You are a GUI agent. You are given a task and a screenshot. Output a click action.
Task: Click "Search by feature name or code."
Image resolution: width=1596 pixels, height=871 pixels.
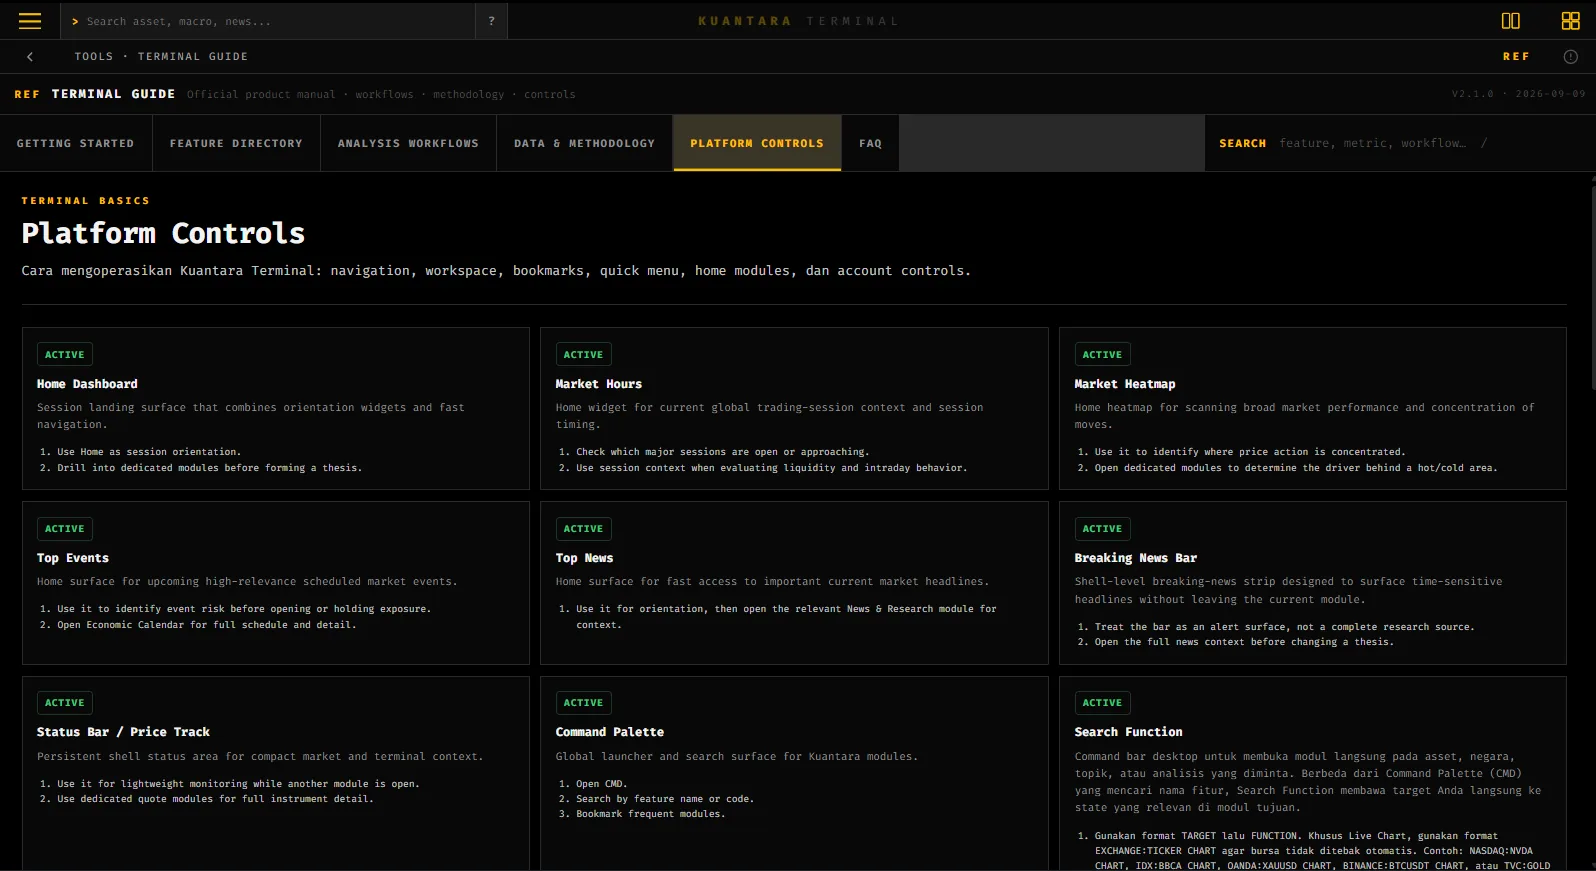[x=665, y=799]
